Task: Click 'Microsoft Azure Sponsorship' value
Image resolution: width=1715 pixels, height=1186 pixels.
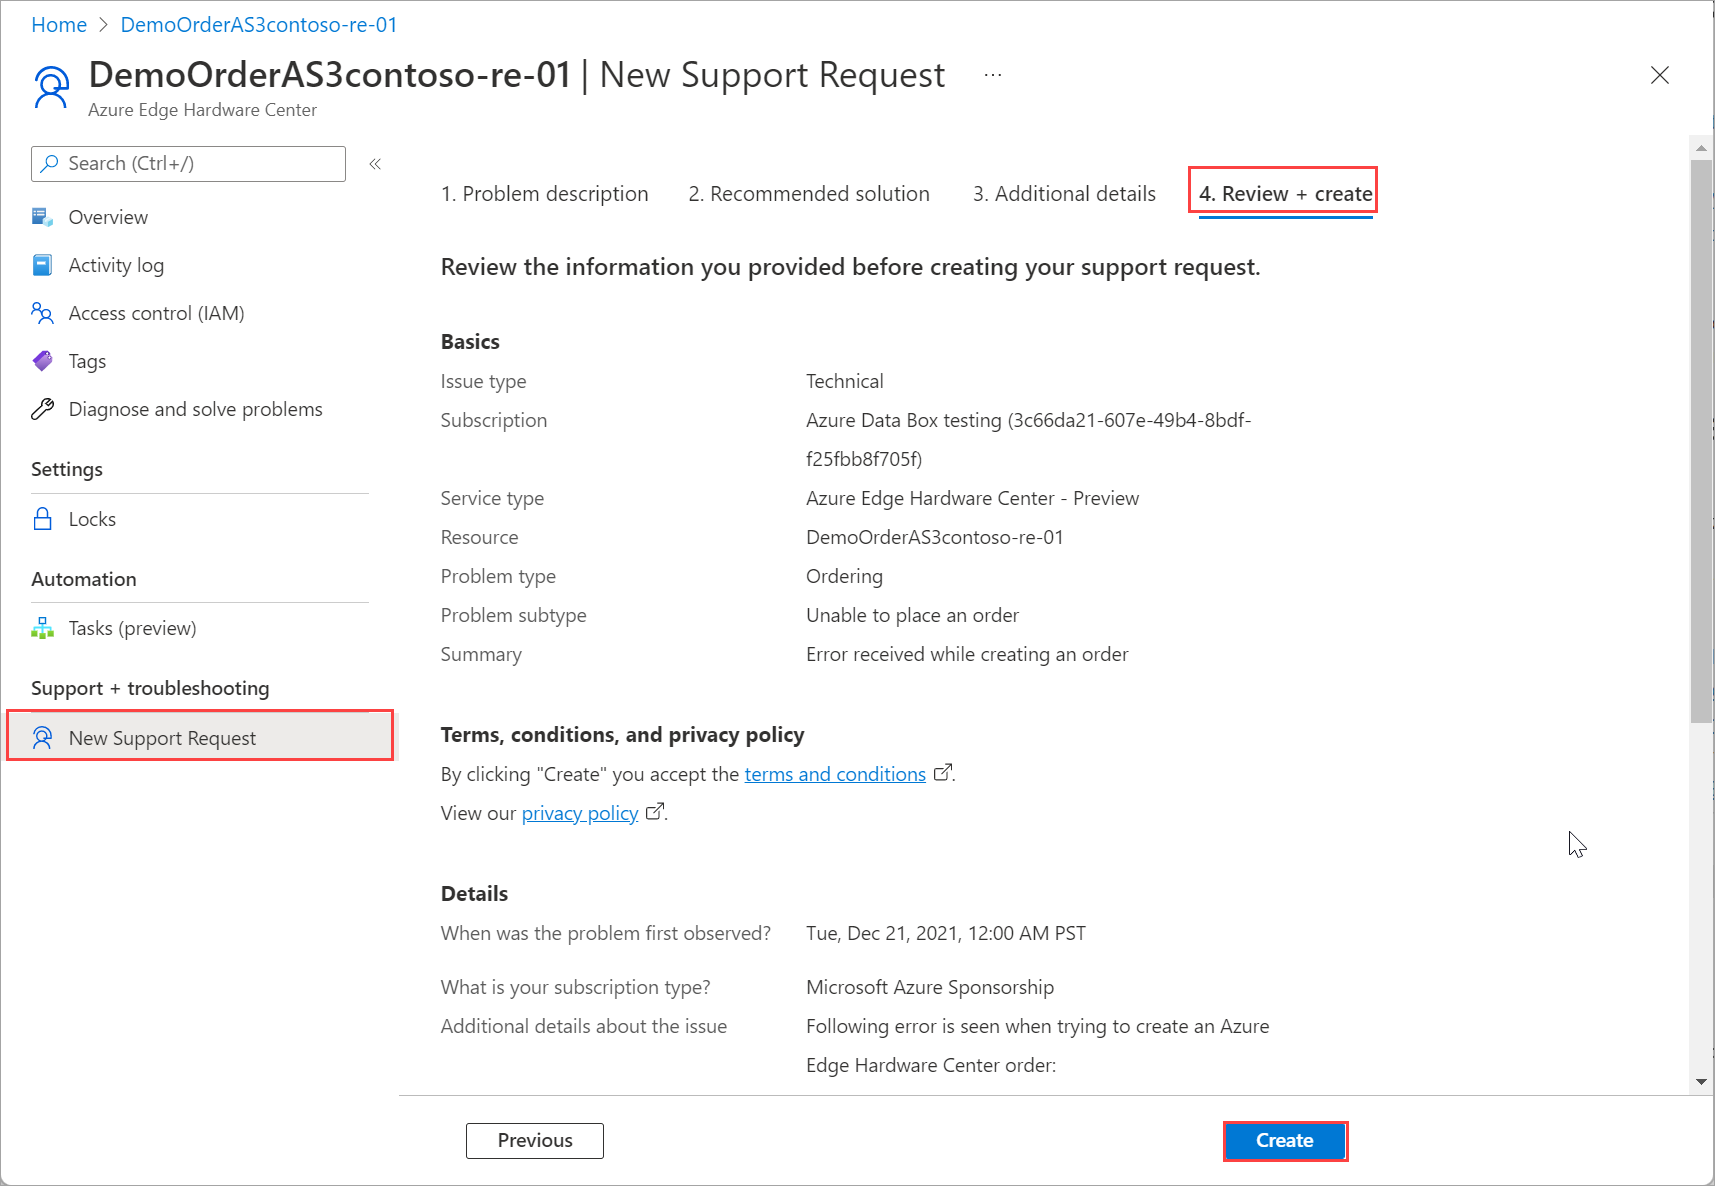Action: pyautogui.click(x=930, y=987)
